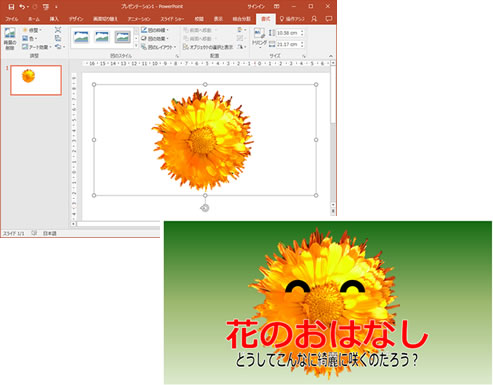Click the spell check icon in status bar
The image size is (493, 385).
click(34, 233)
